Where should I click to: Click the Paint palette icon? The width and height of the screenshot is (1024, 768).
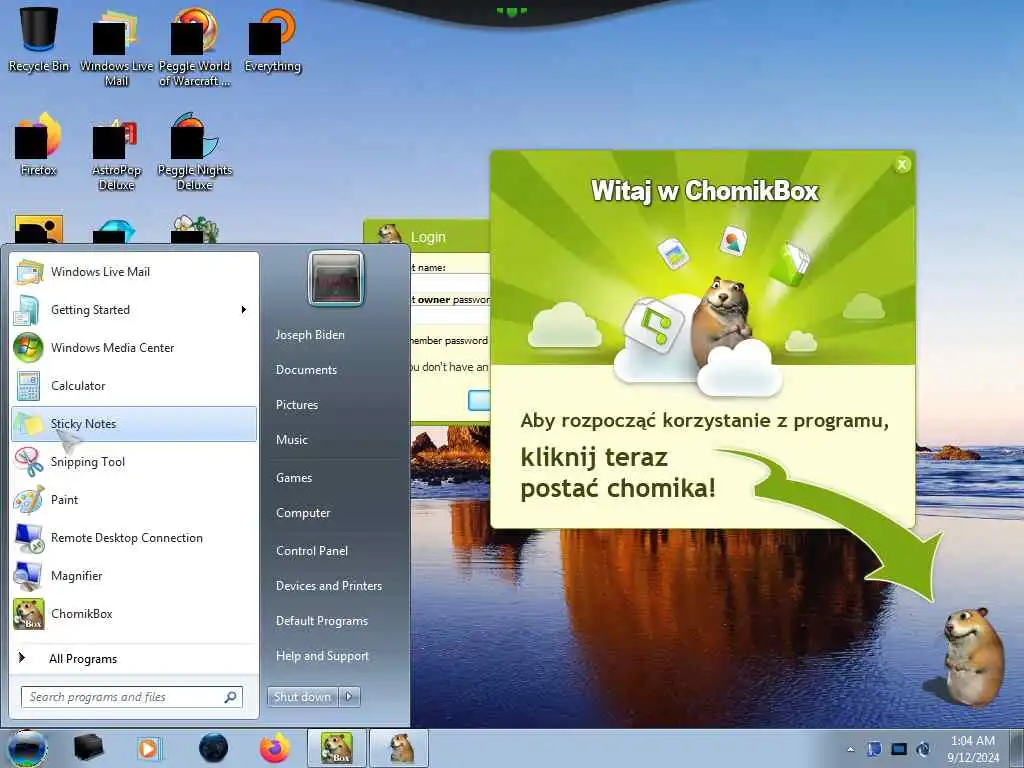tap(29, 500)
